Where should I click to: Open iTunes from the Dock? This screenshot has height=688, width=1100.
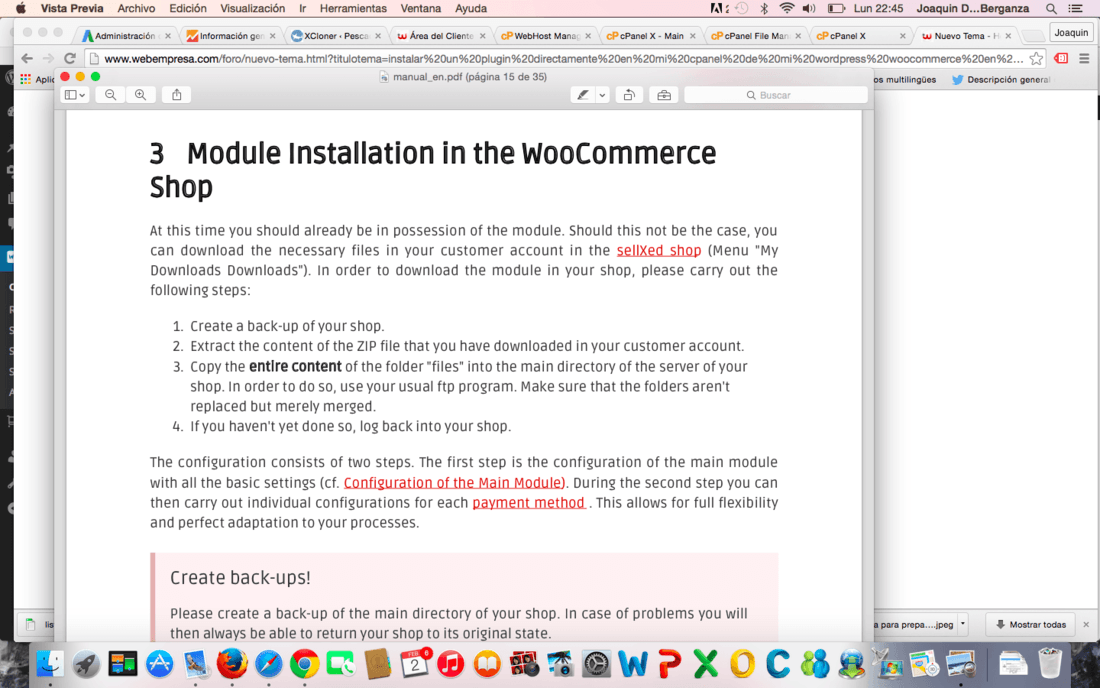[x=450, y=663]
